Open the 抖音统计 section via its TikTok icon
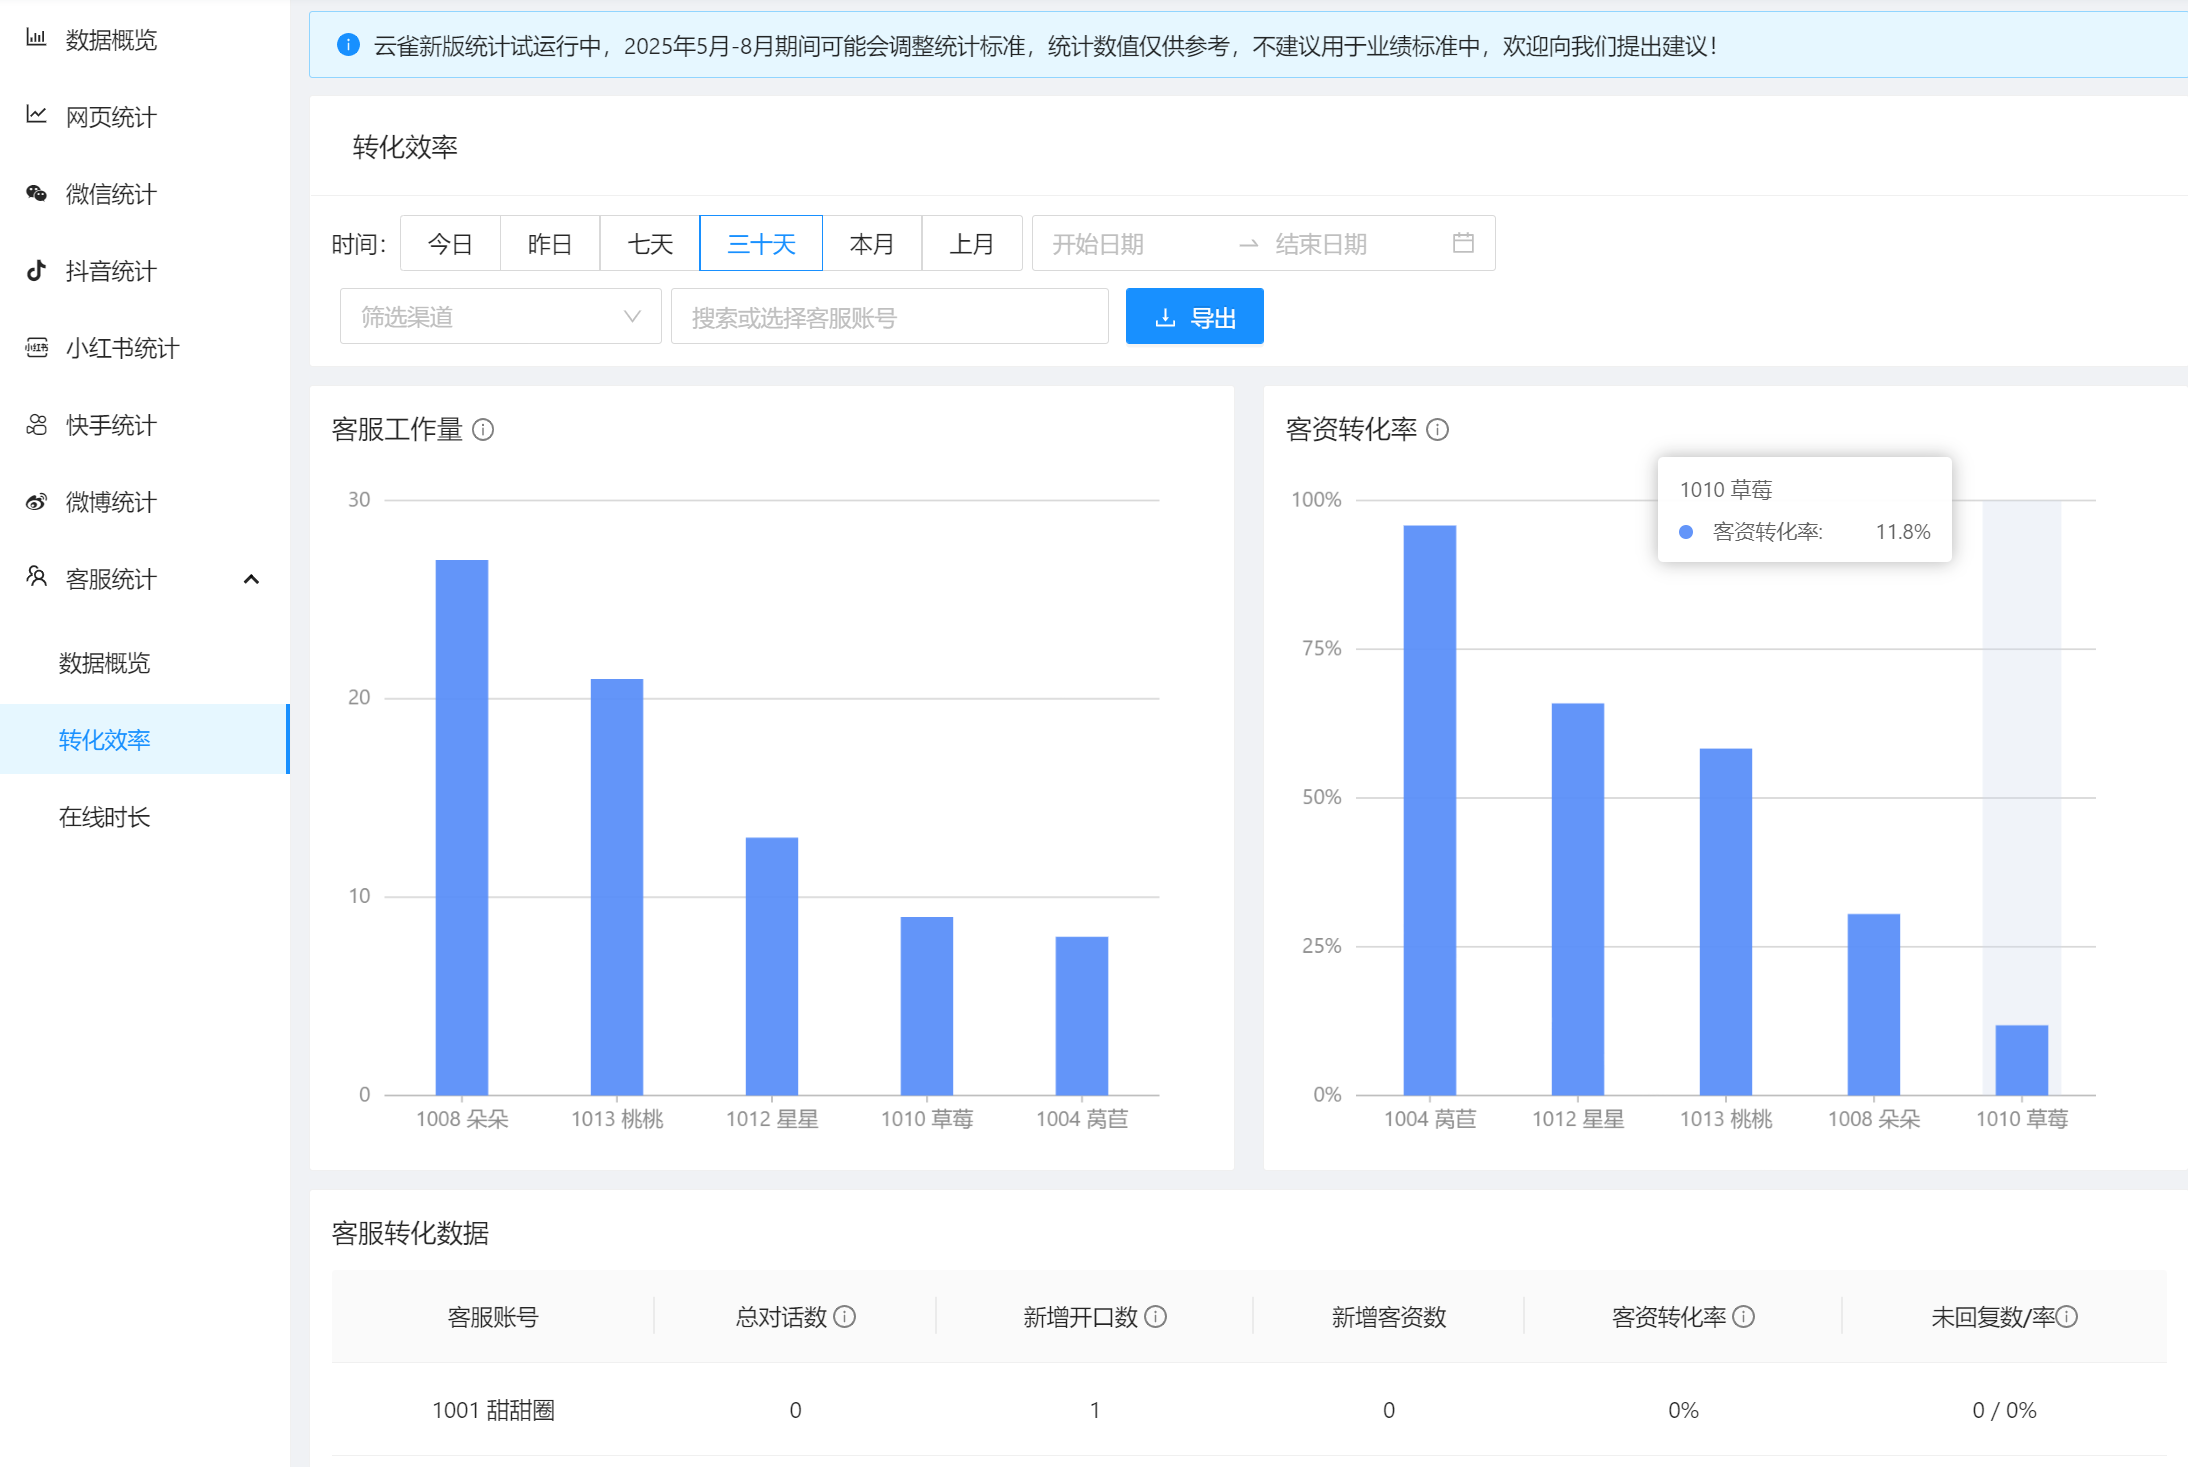 (x=36, y=271)
